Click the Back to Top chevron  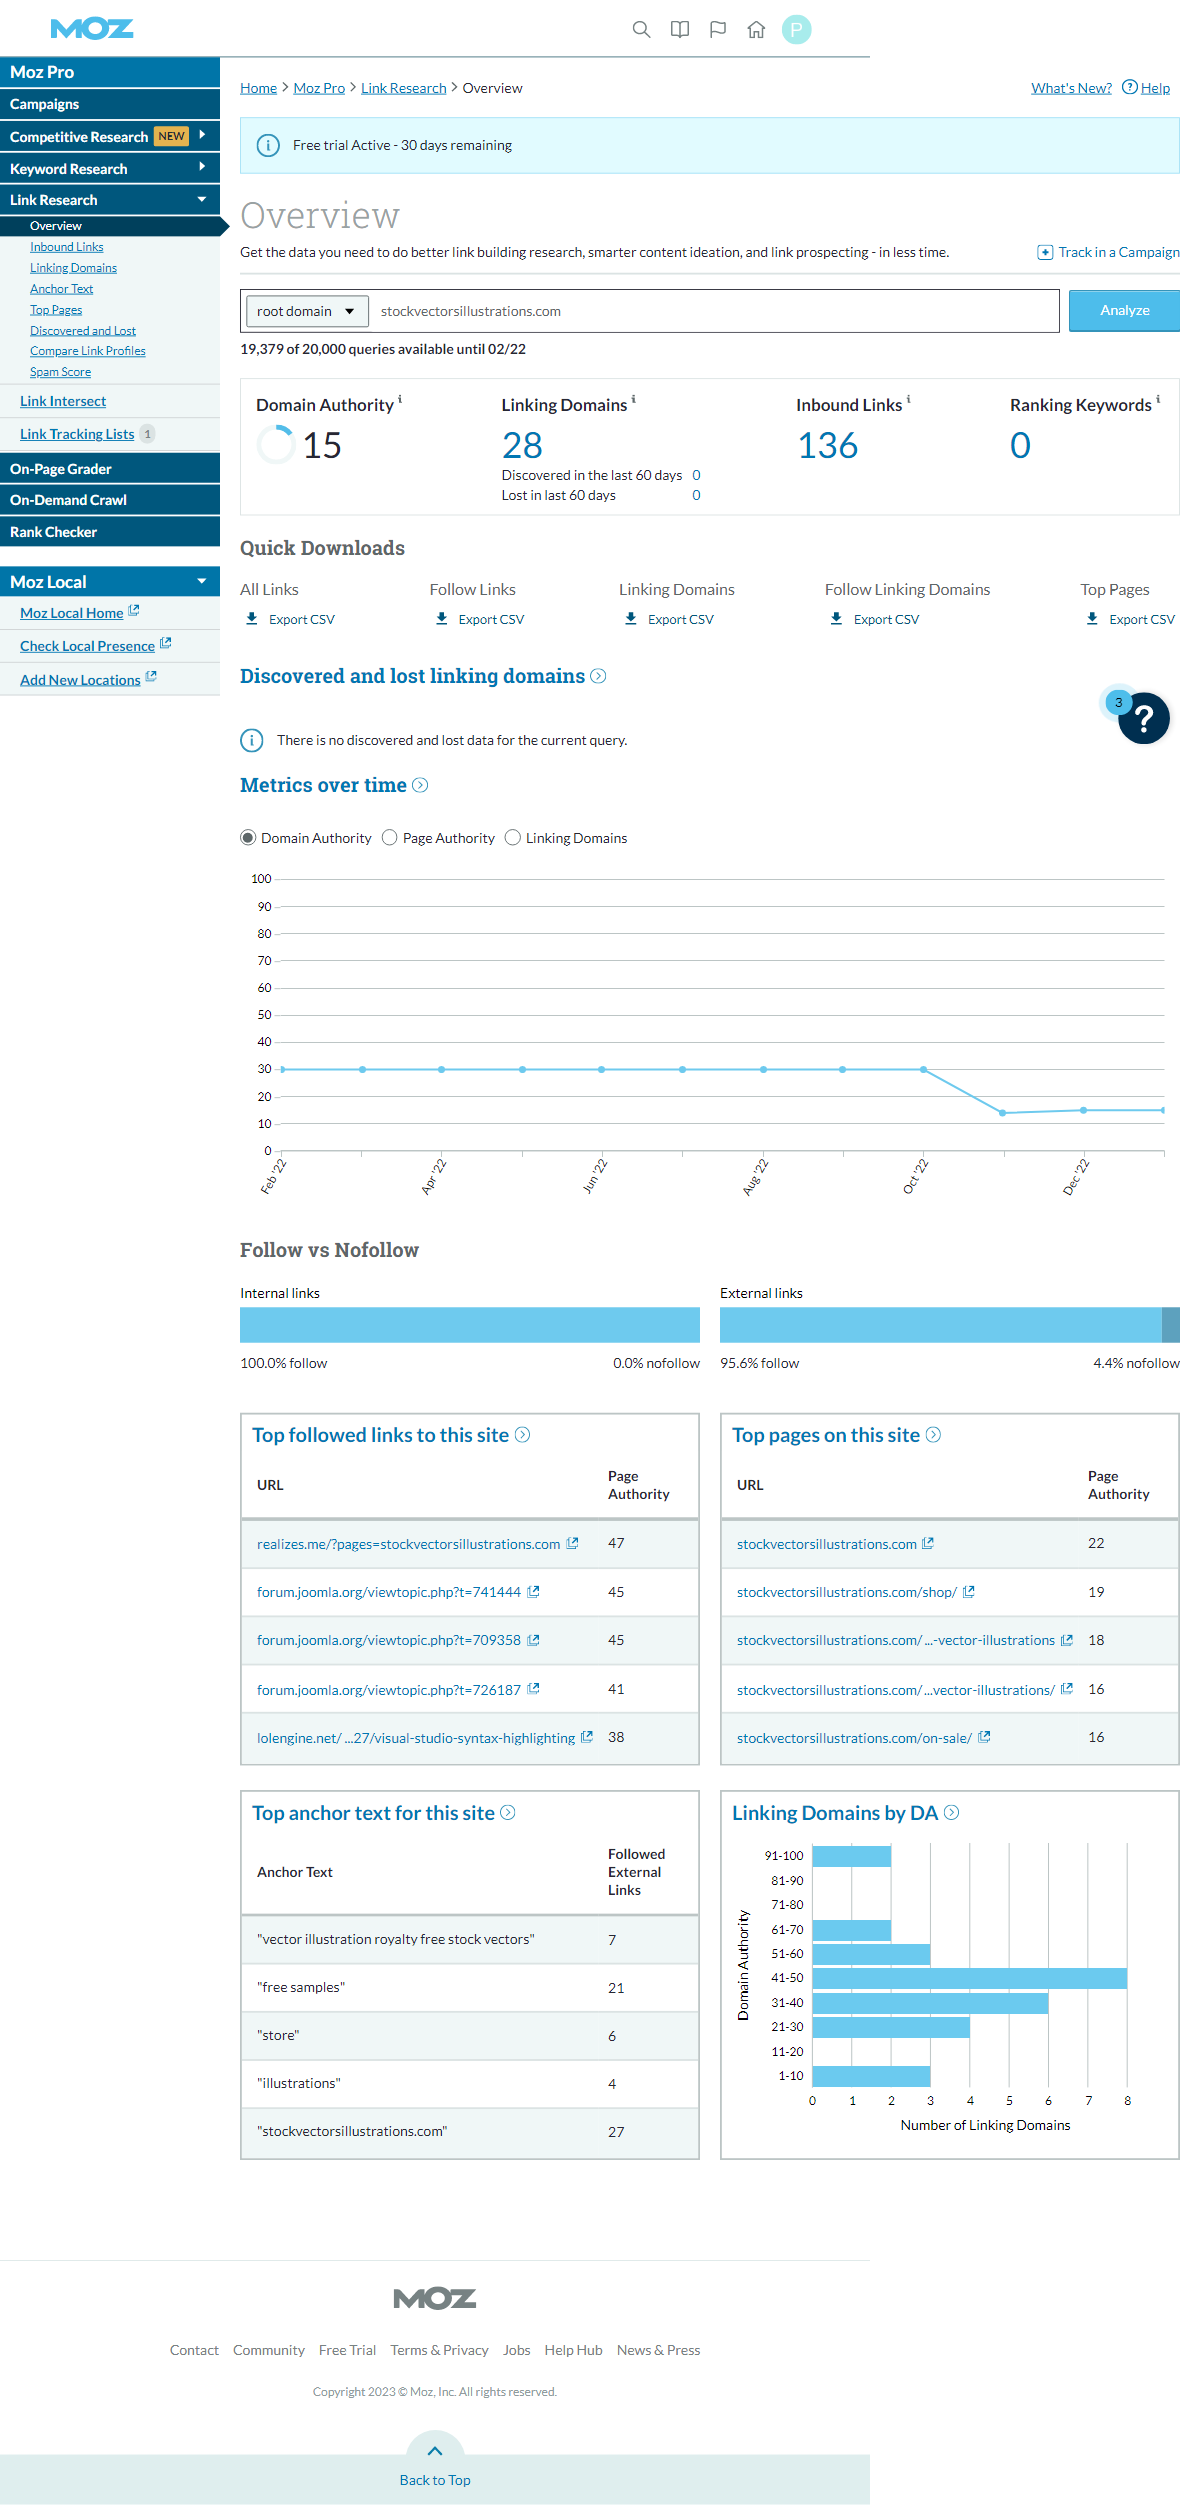[435, 2451]
